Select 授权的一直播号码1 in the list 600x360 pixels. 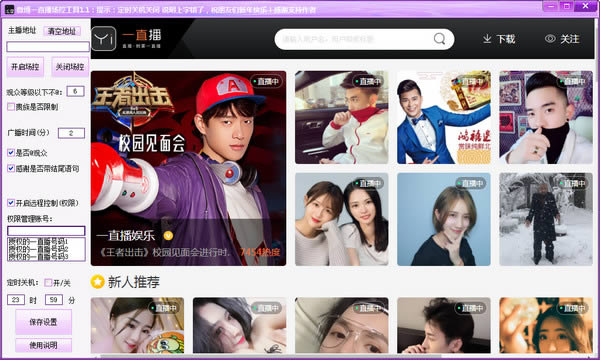point(38,242)
